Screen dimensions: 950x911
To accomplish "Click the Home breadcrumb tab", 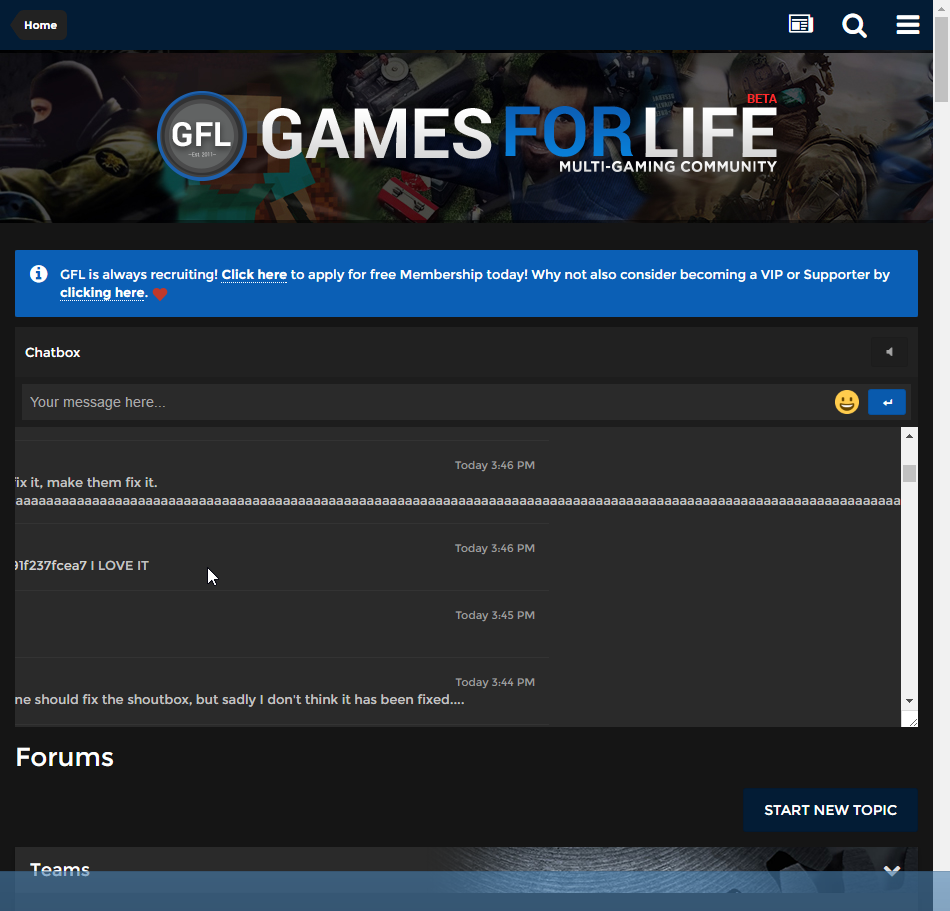I will pyautogui.click(x=40, y=25).
